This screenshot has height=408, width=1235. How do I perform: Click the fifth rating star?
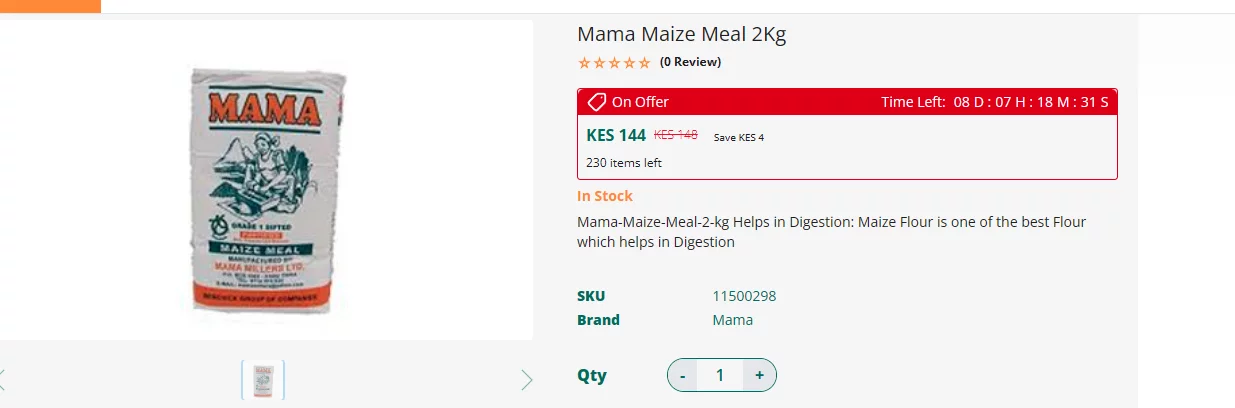click(644, 63)
